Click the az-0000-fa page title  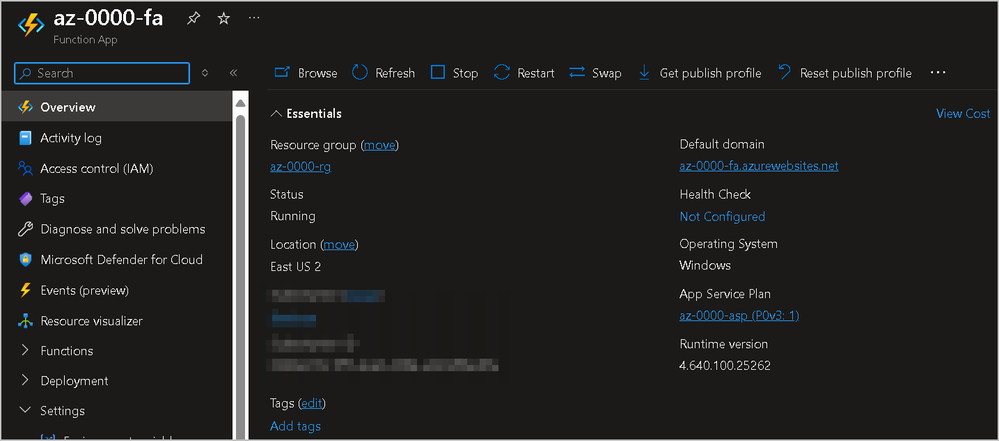(108, 18)
